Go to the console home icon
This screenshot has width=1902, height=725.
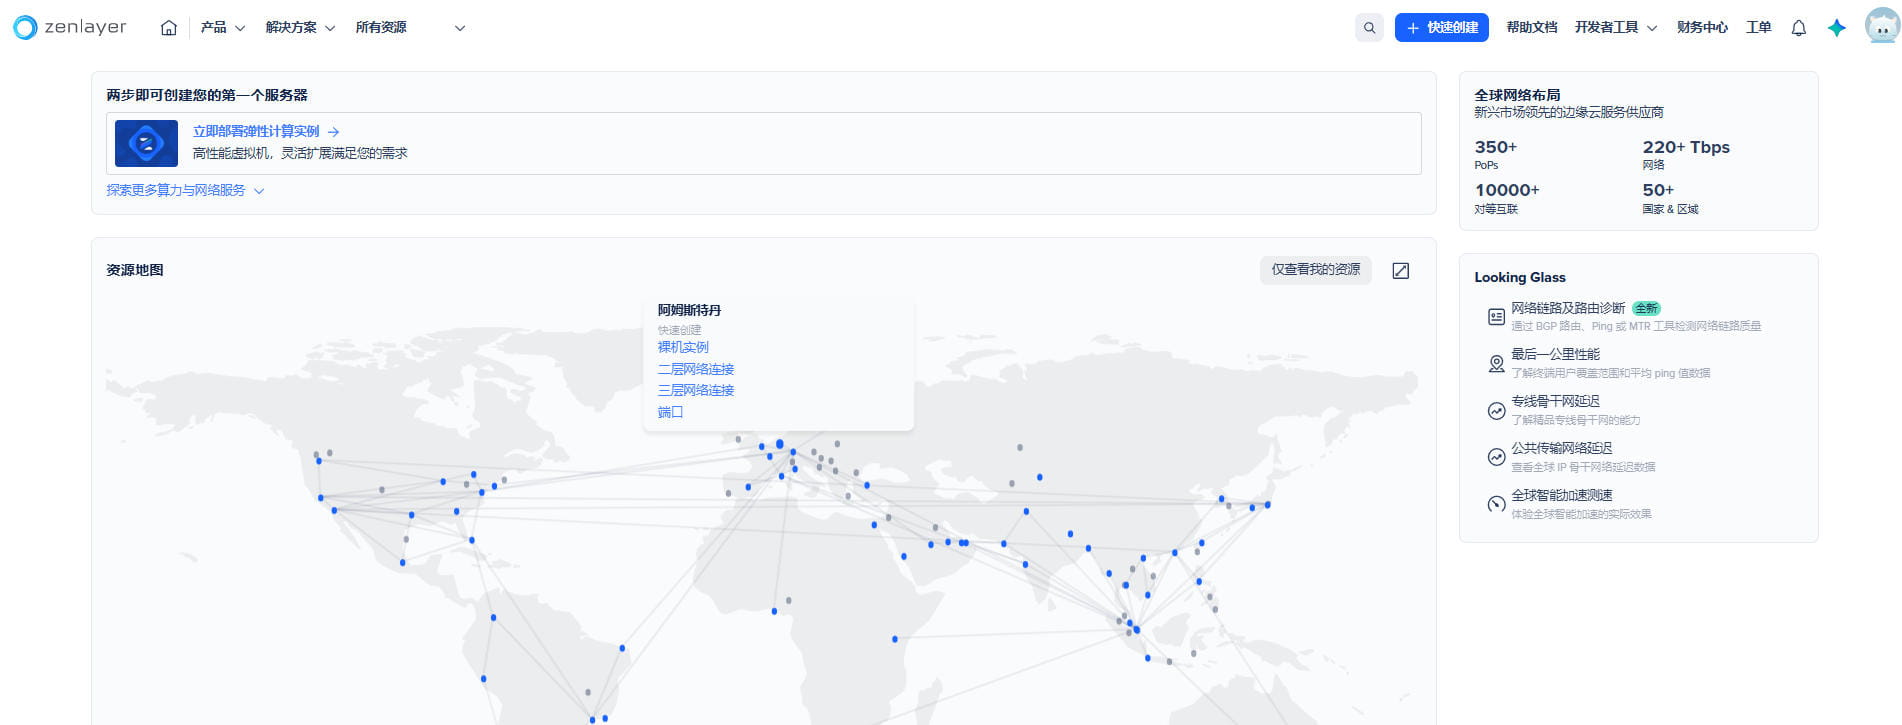click(169, 28)
